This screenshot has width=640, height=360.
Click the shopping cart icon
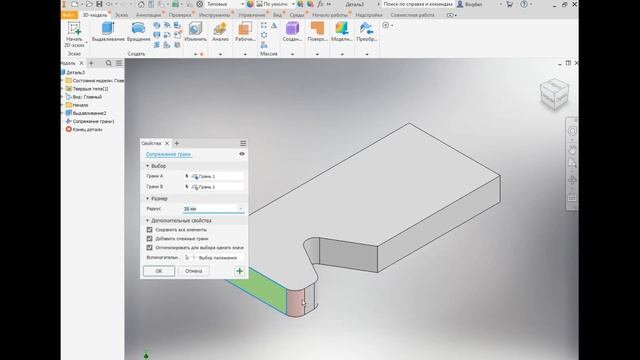click(509, 4)
